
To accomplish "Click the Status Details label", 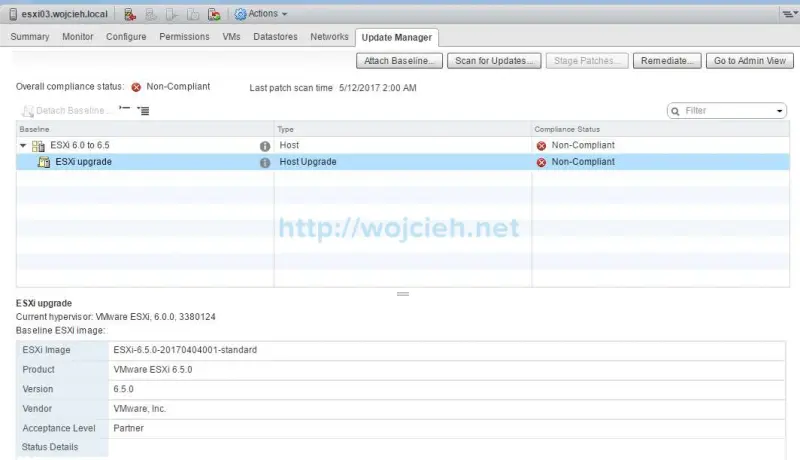I will [x=50, y=447].
